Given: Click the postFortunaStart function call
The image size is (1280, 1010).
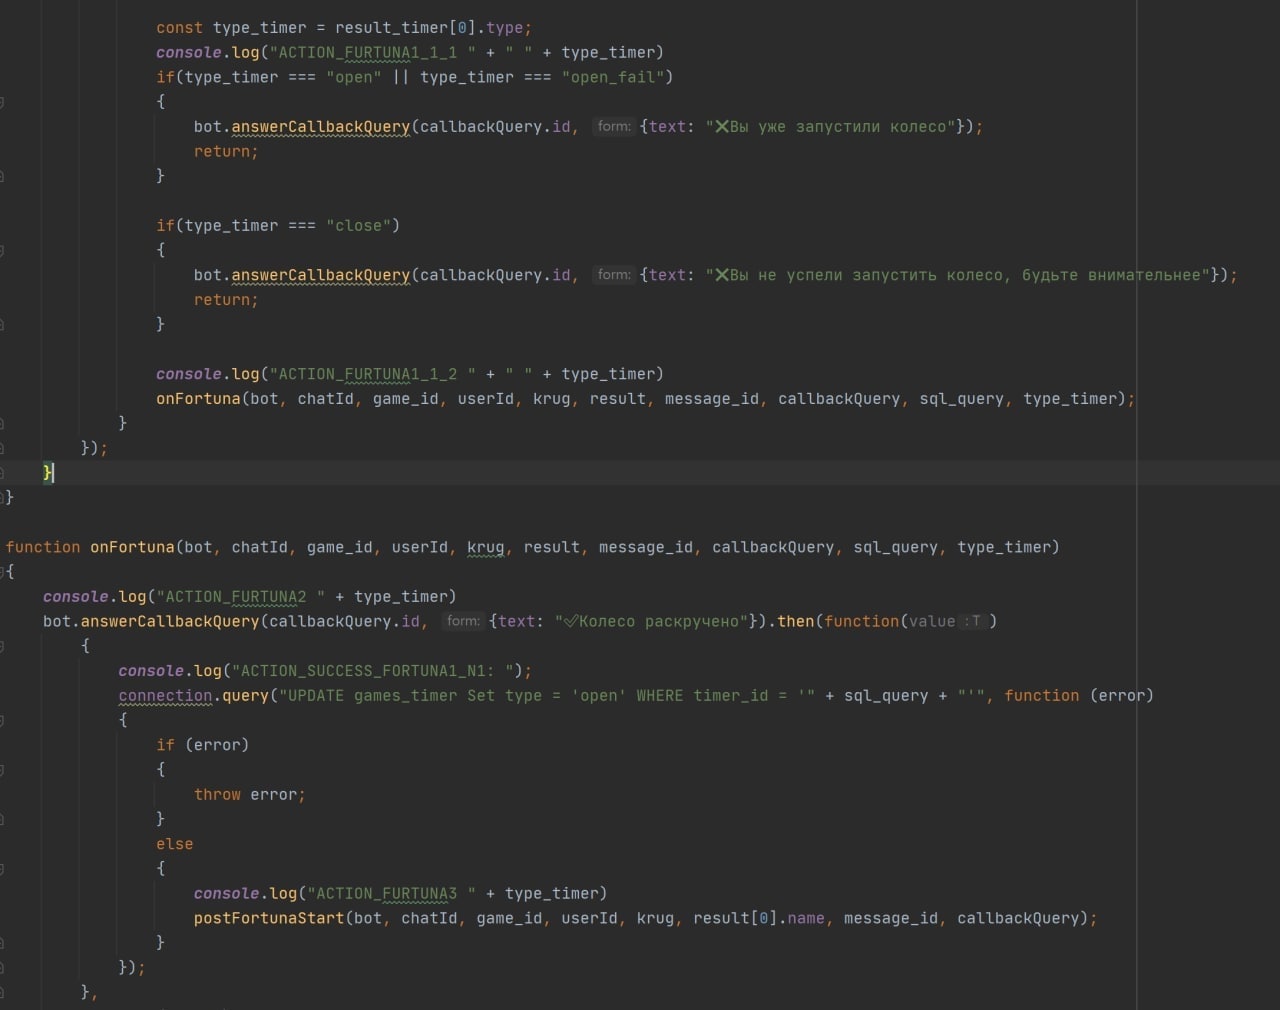Looking at the screenshot, I should pos(269,918).
